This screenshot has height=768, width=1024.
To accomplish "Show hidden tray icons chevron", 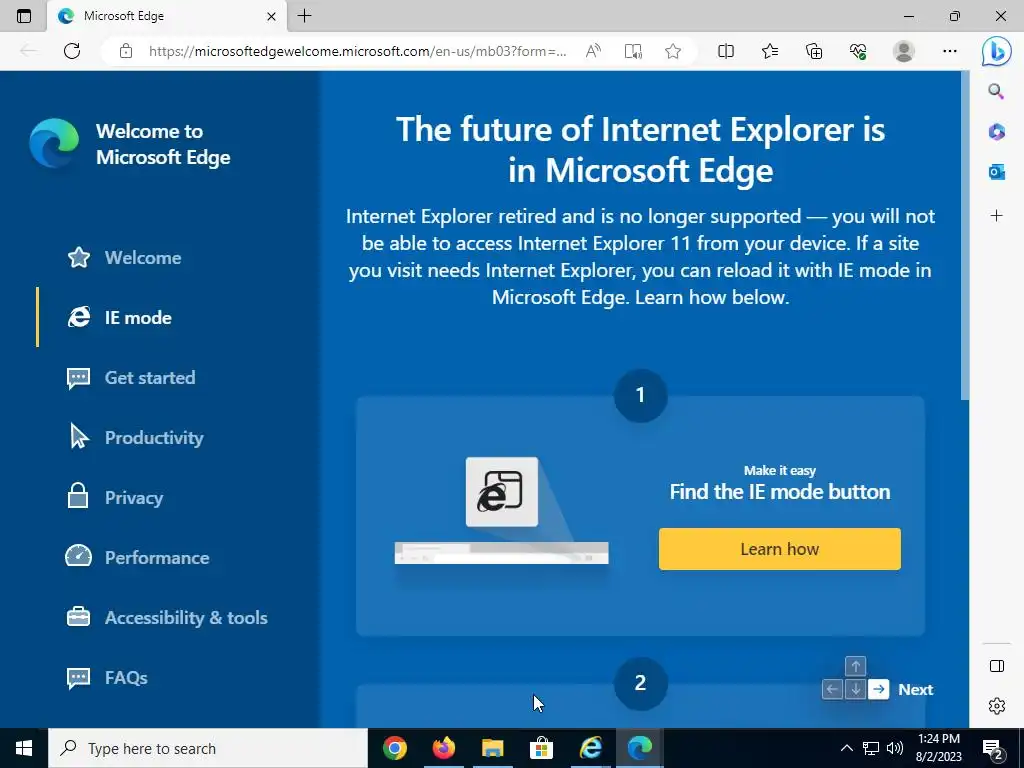I will click(846, 748).
